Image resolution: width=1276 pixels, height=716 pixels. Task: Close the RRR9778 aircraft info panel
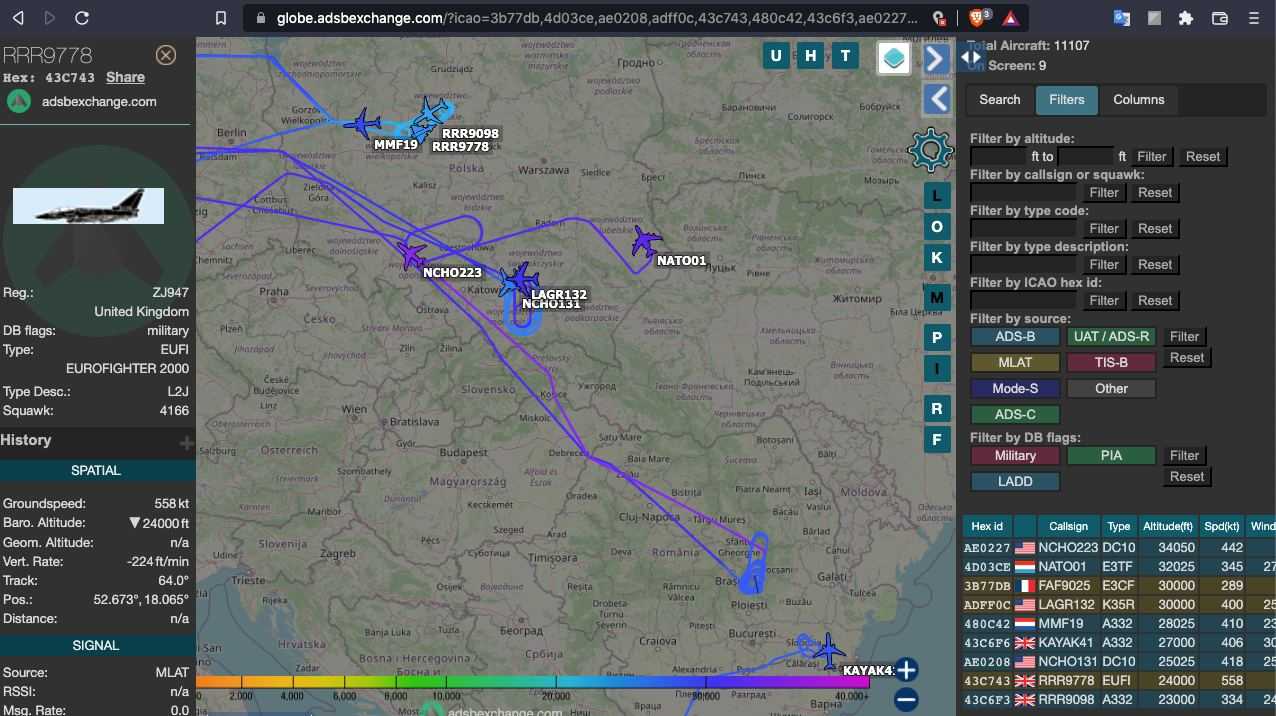tap(166, 55)
